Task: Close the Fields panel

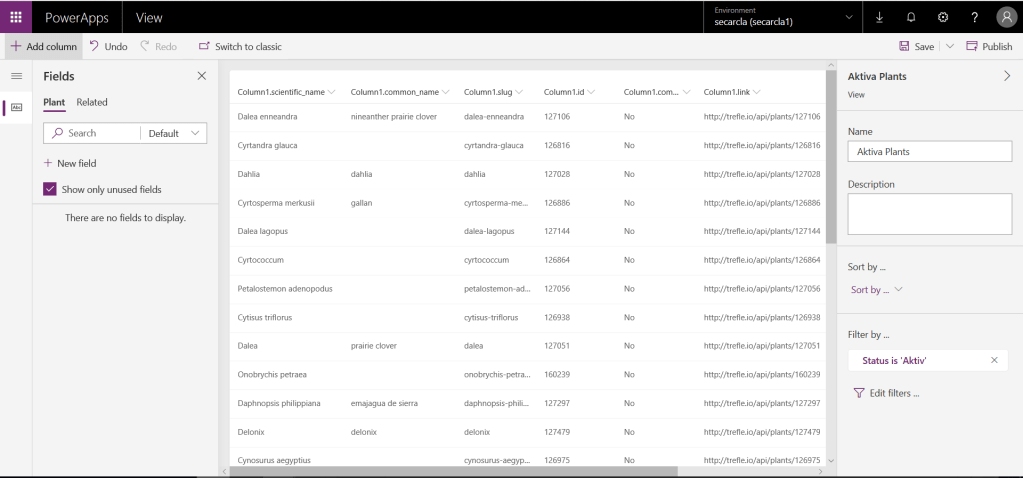Action: coord(201,76)
